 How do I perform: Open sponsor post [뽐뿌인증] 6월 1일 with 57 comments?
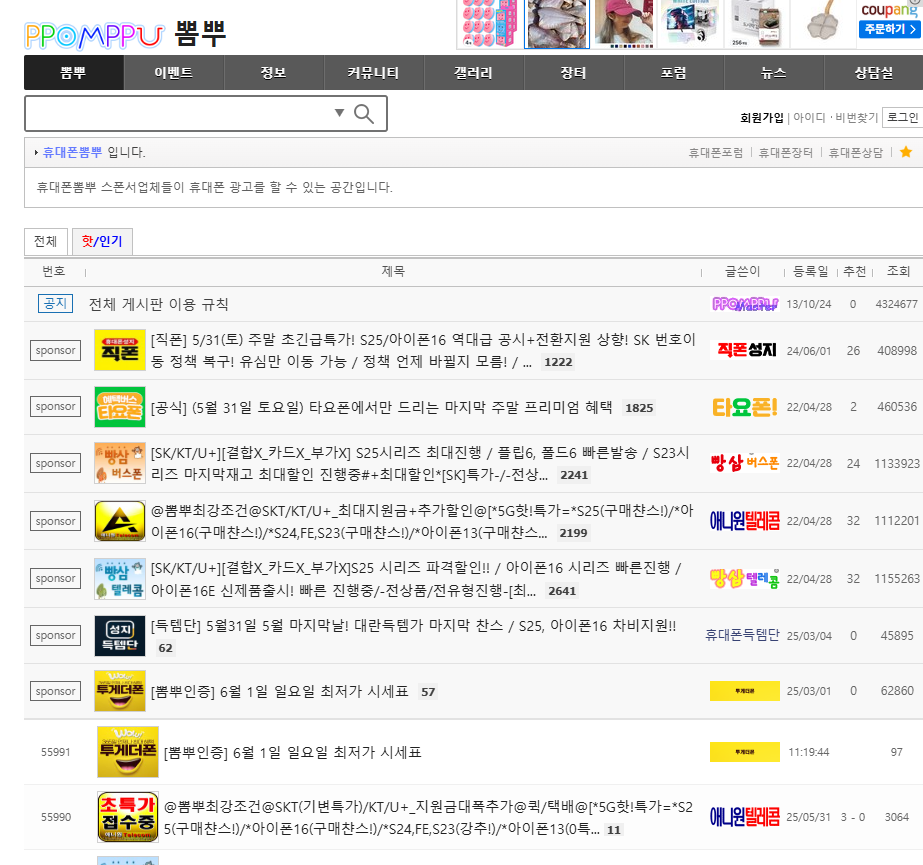pyautogui.click(x=280, y=691)
